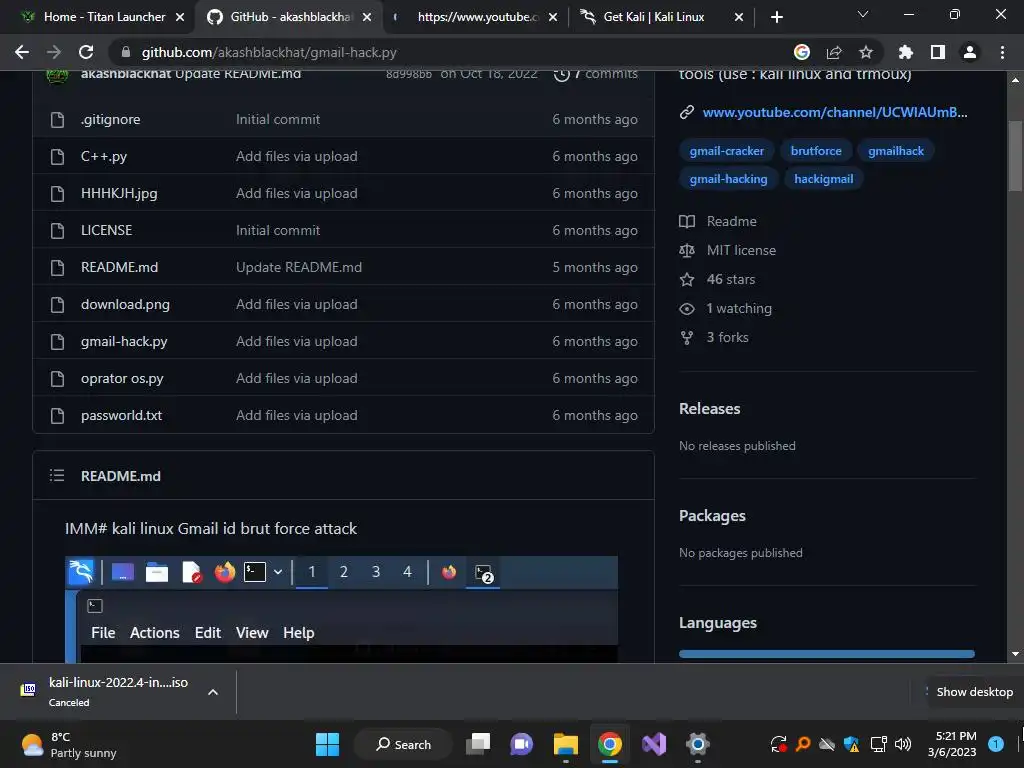Expand the tab search chevron
This screenshot has height=768, width=1024.
(x=863, y=14)
